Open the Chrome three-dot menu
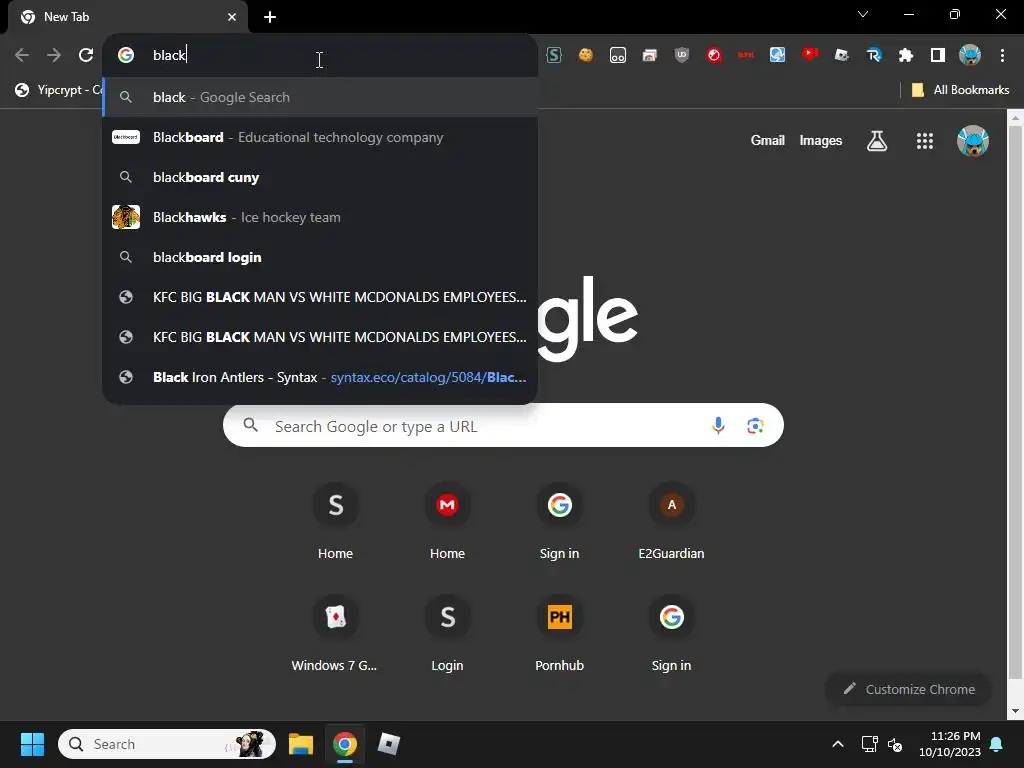This screenshot has width=1024, height=768. [x=1002, y=56]
